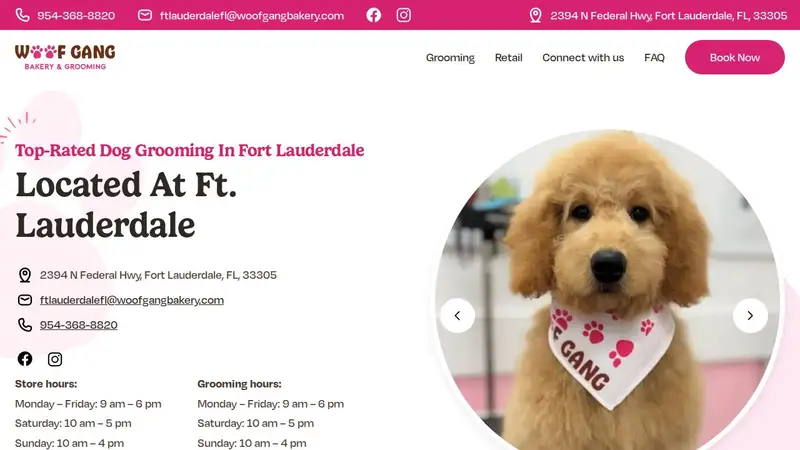Viewport: 800px width, 450px height.
Task: Show previous dog photo with left arrow
Action: click(457, 316)
